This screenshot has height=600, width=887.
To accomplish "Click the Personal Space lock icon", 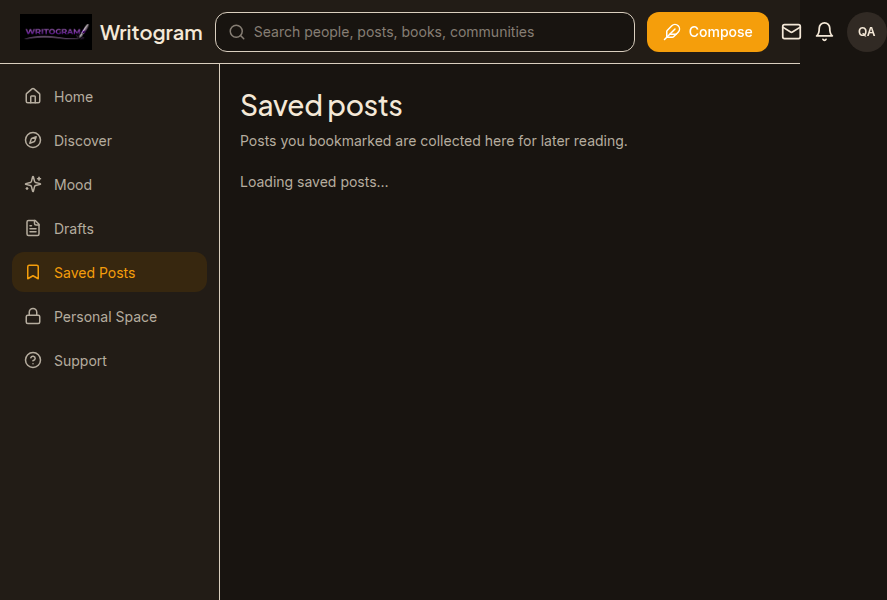I will pyautogui.click(x=33, y=317).
